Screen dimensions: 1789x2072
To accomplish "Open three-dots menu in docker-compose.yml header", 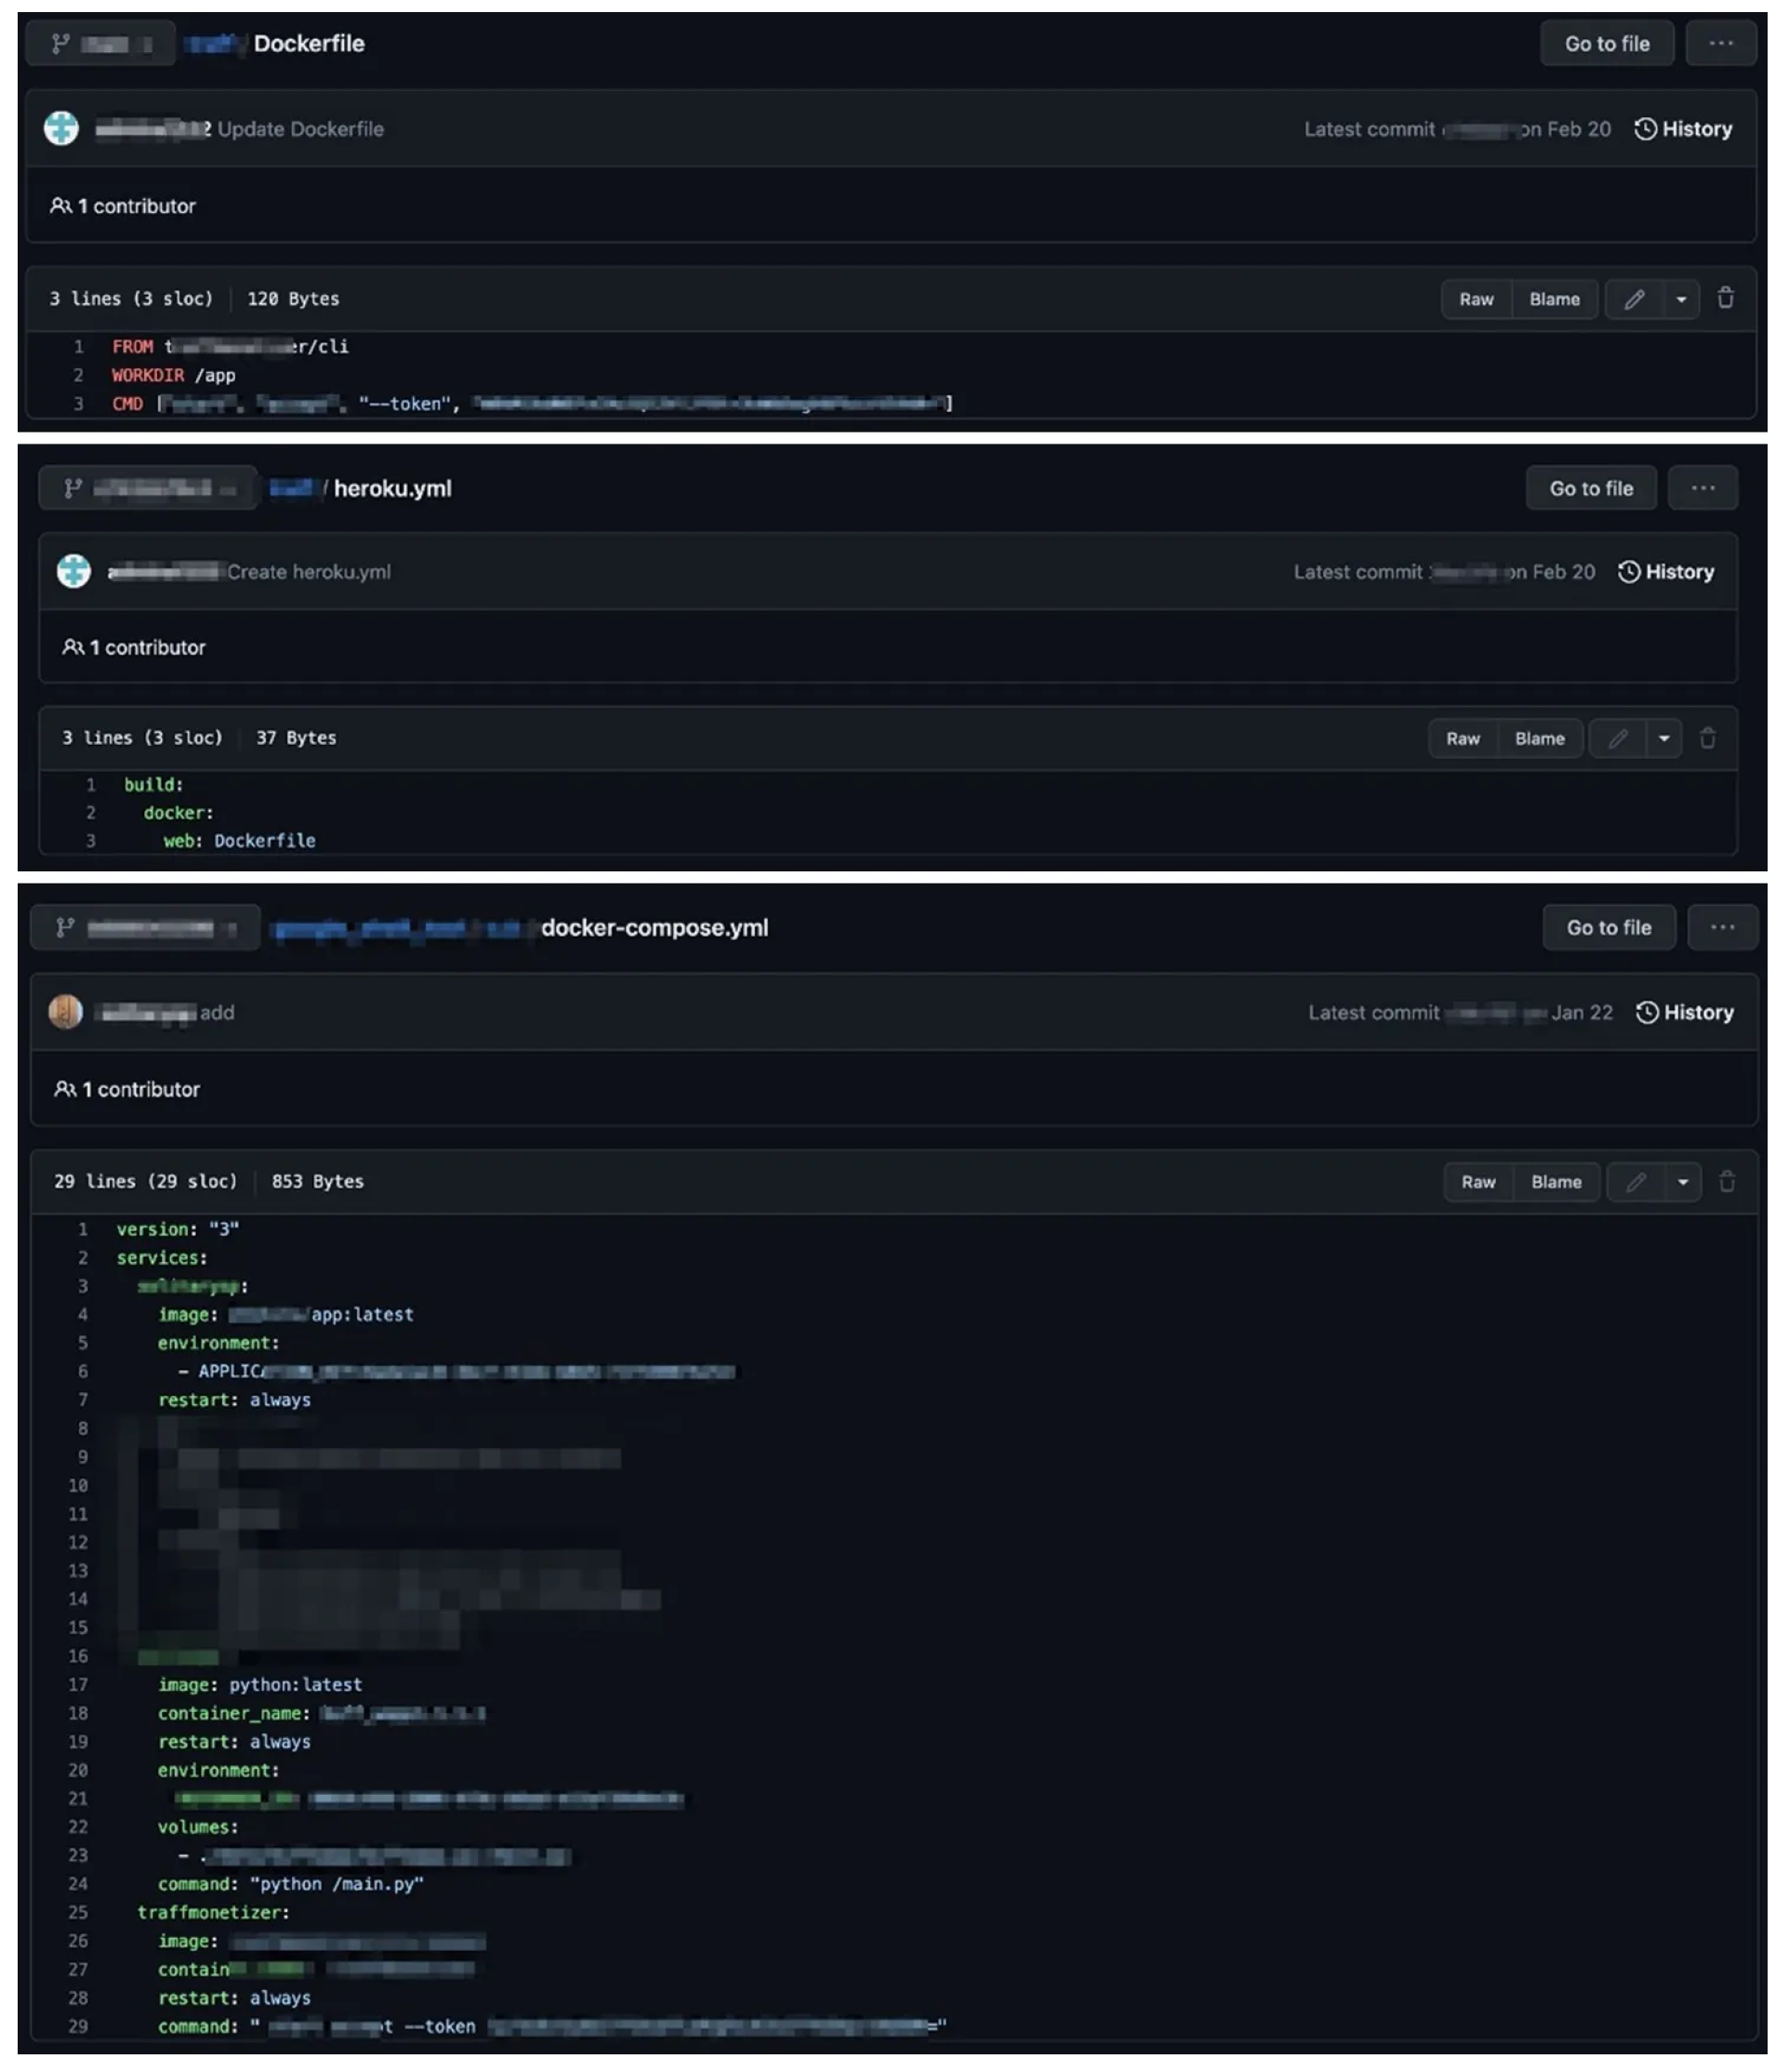I will [x=1722, y=928].
